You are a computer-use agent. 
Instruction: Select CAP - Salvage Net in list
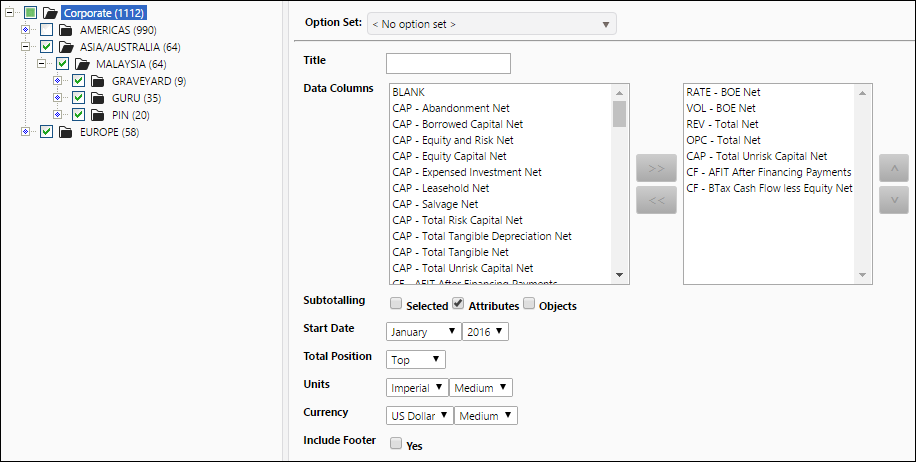(x=435, y=204)
